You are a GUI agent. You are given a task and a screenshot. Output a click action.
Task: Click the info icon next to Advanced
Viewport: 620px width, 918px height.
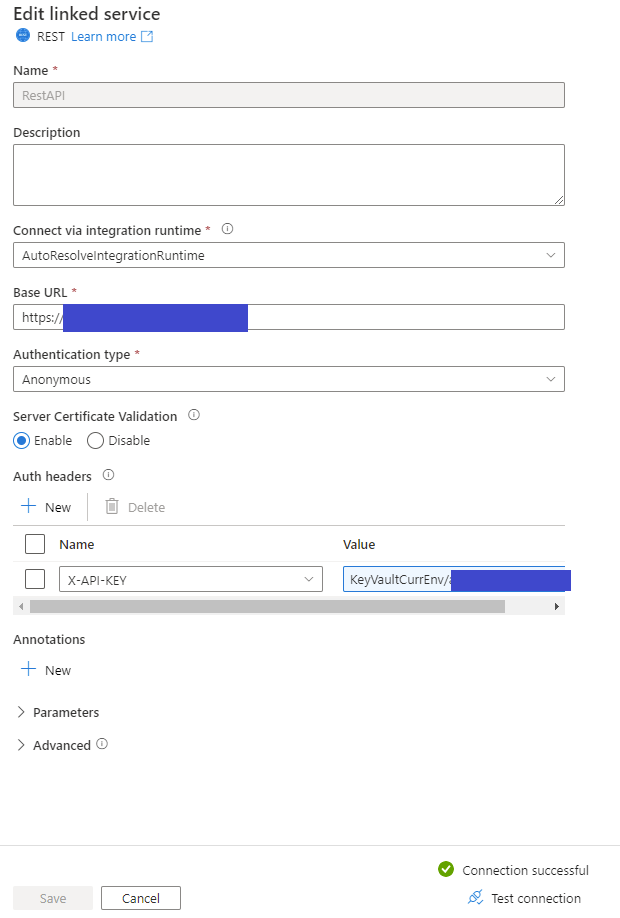(102, 744)
